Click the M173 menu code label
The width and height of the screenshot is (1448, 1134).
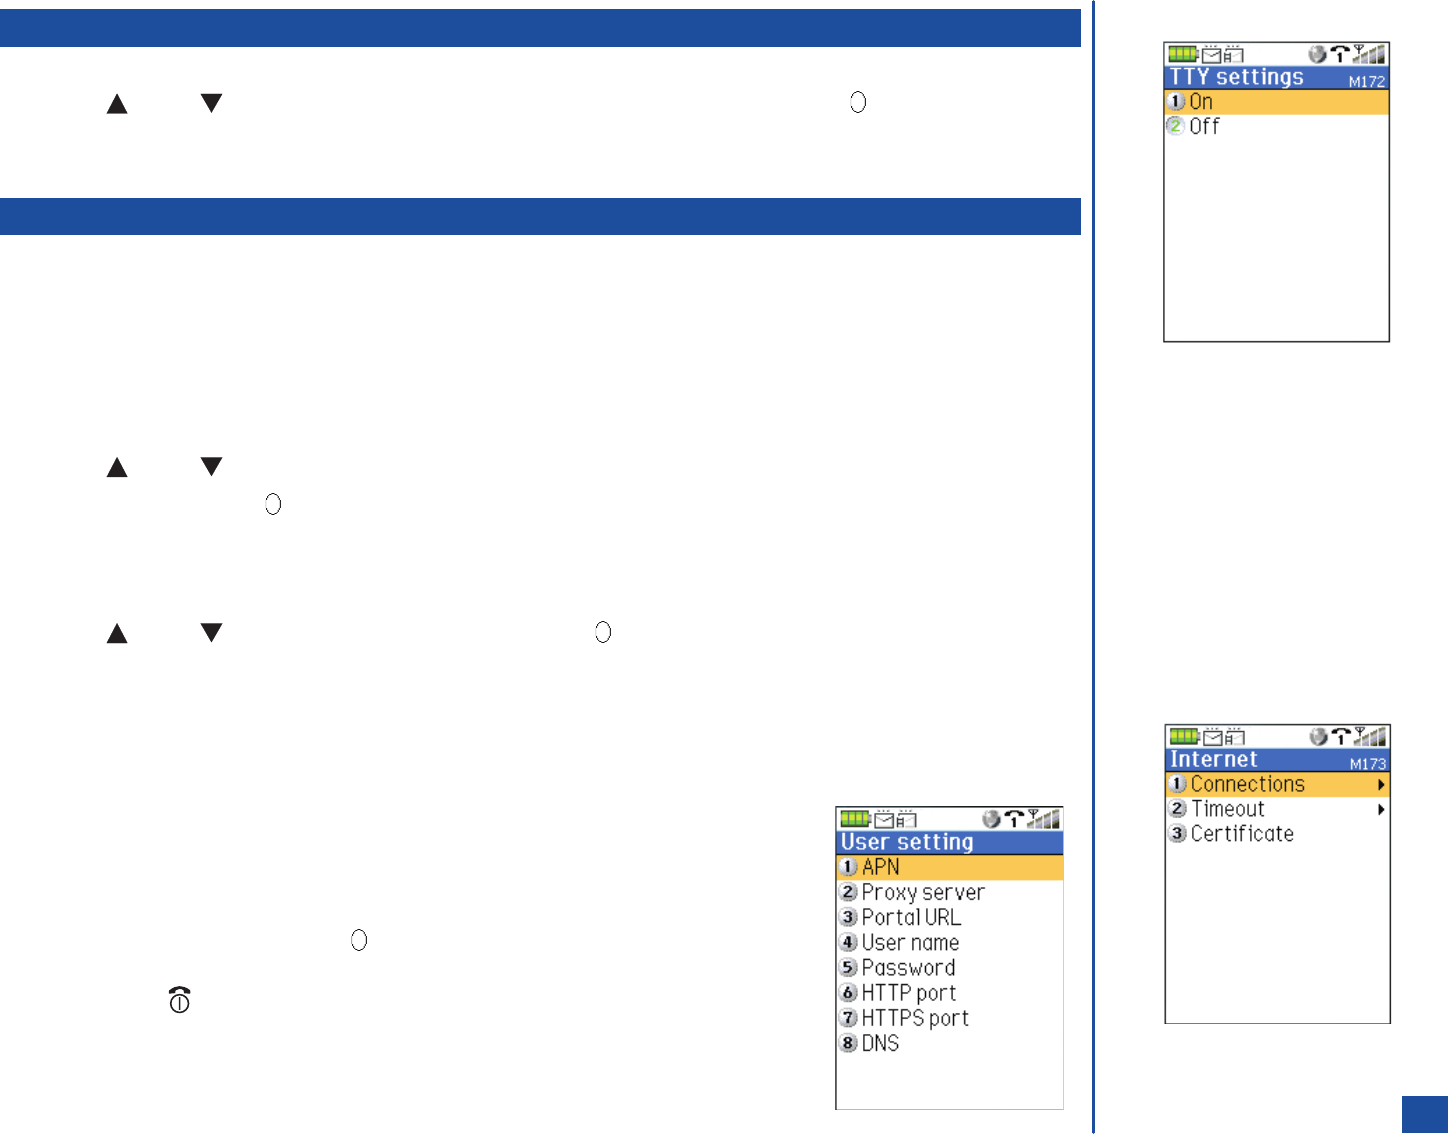[x=1367, y=765]
